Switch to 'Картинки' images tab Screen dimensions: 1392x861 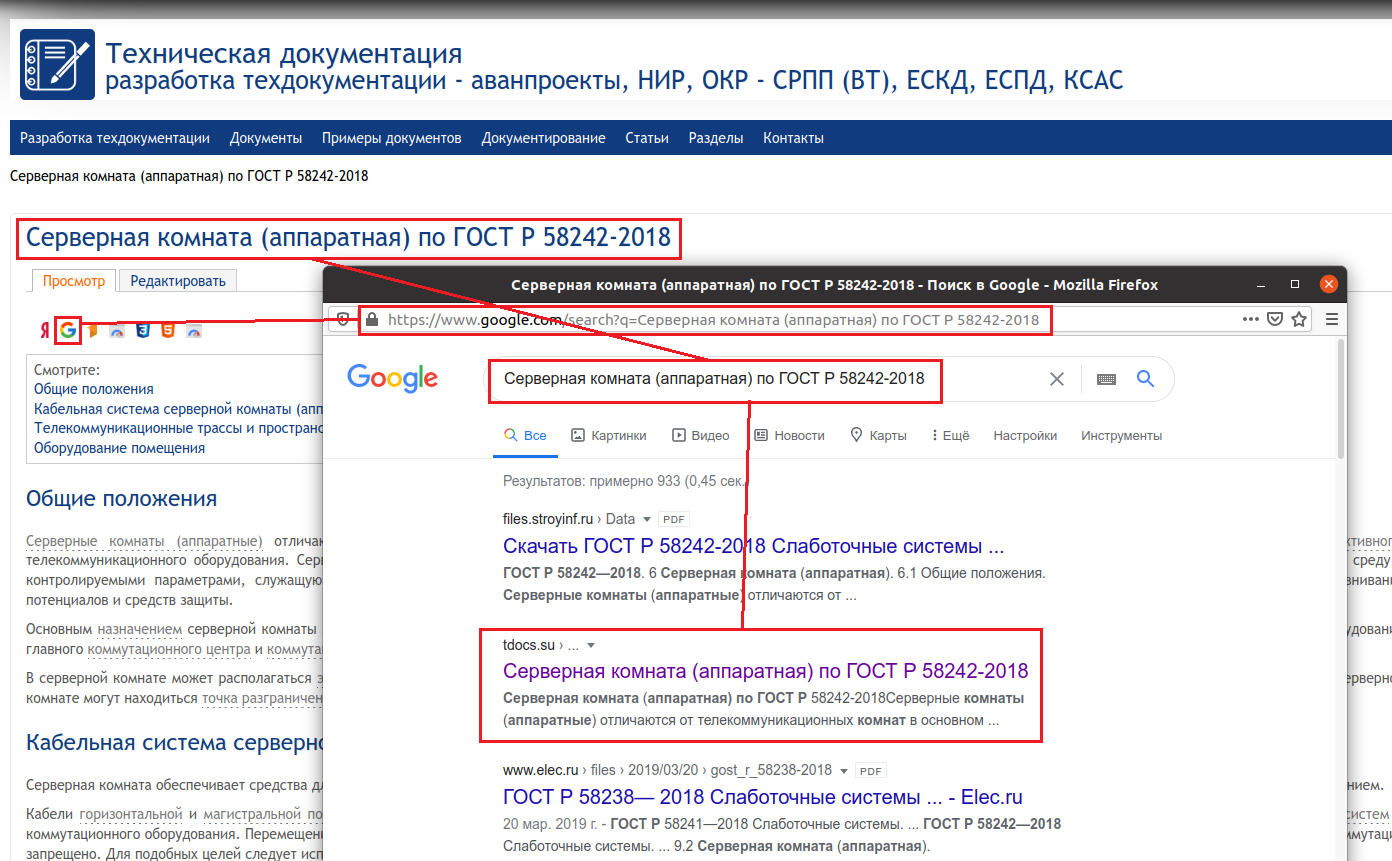pyautogui.click(x=609, y=436)
